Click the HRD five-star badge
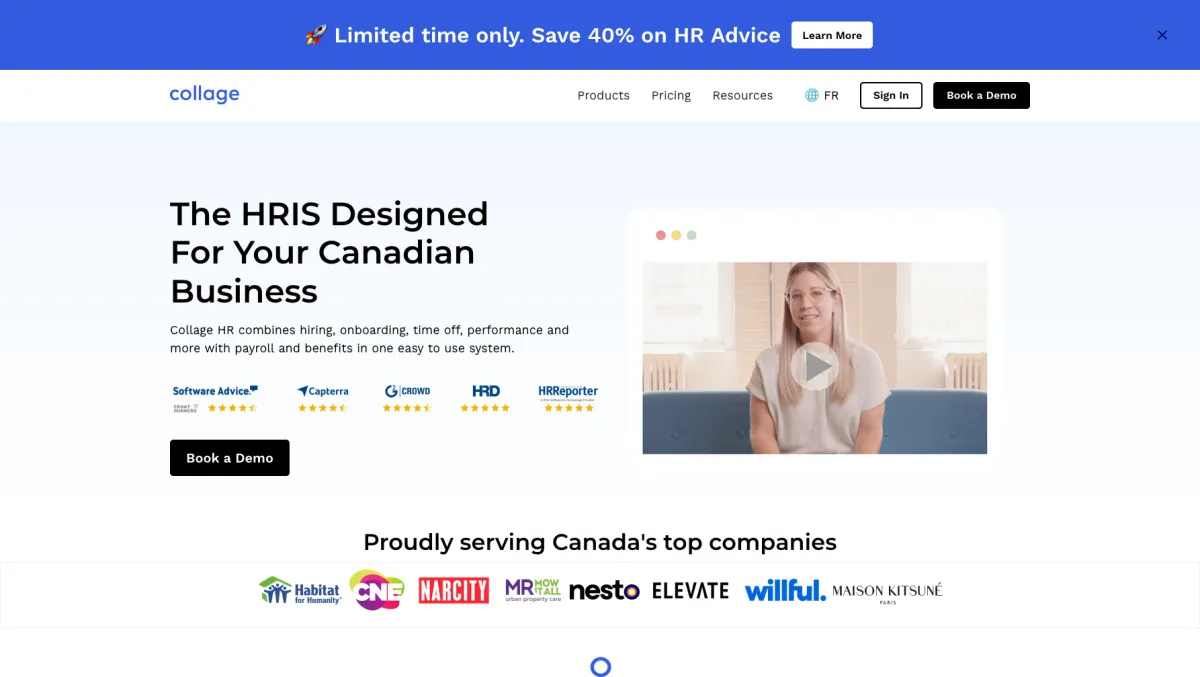The width and height of the screenshot is (1200, 677). point(485,398)
